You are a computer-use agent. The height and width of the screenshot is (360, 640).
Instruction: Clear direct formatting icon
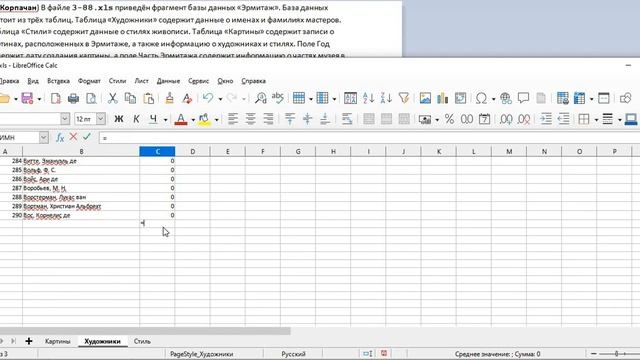click(187, 98)
